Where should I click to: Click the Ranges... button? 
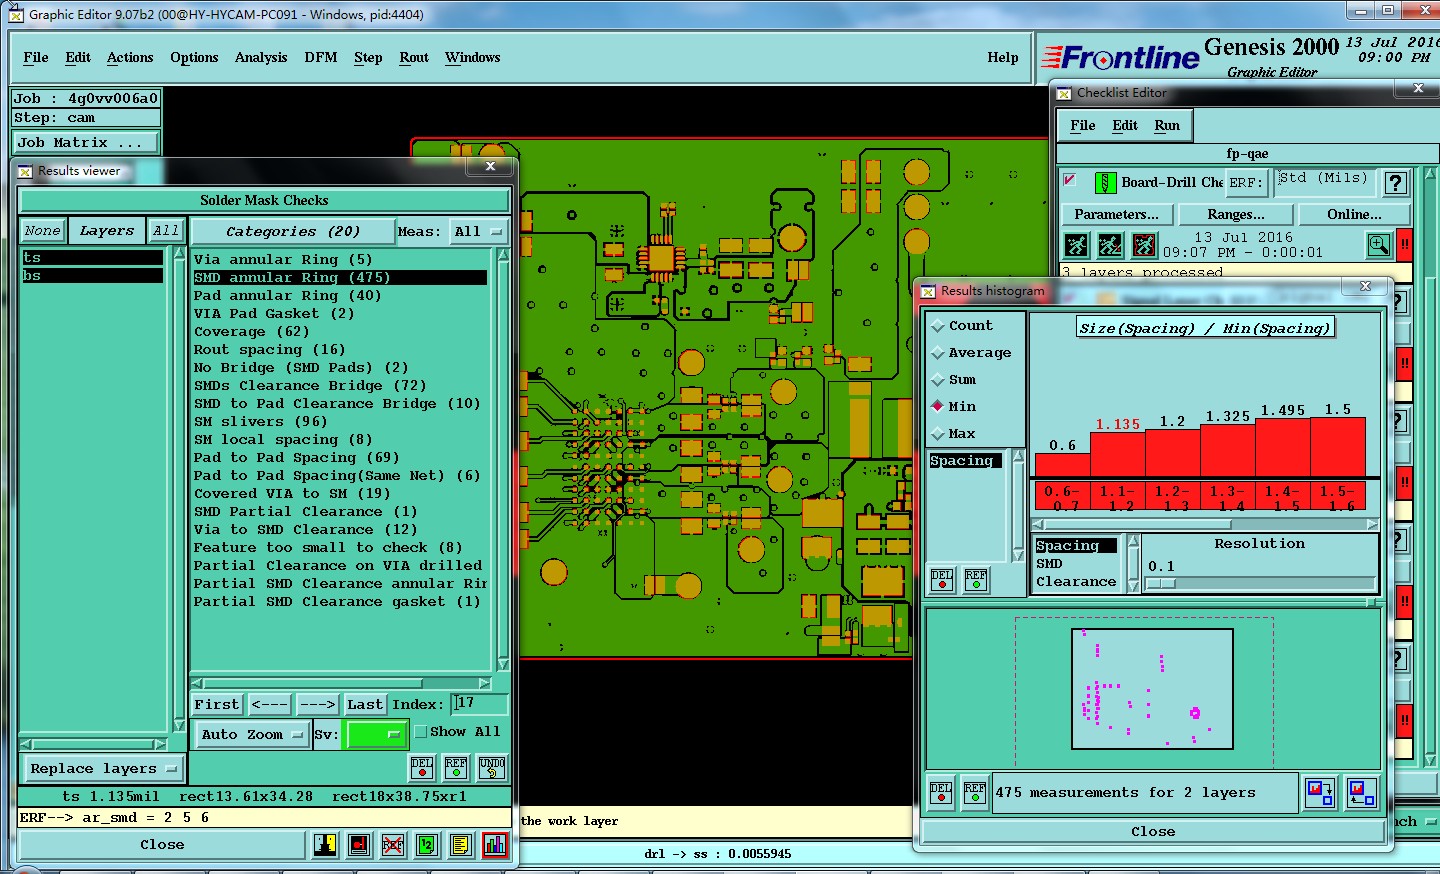click(x=1236, y=214)
